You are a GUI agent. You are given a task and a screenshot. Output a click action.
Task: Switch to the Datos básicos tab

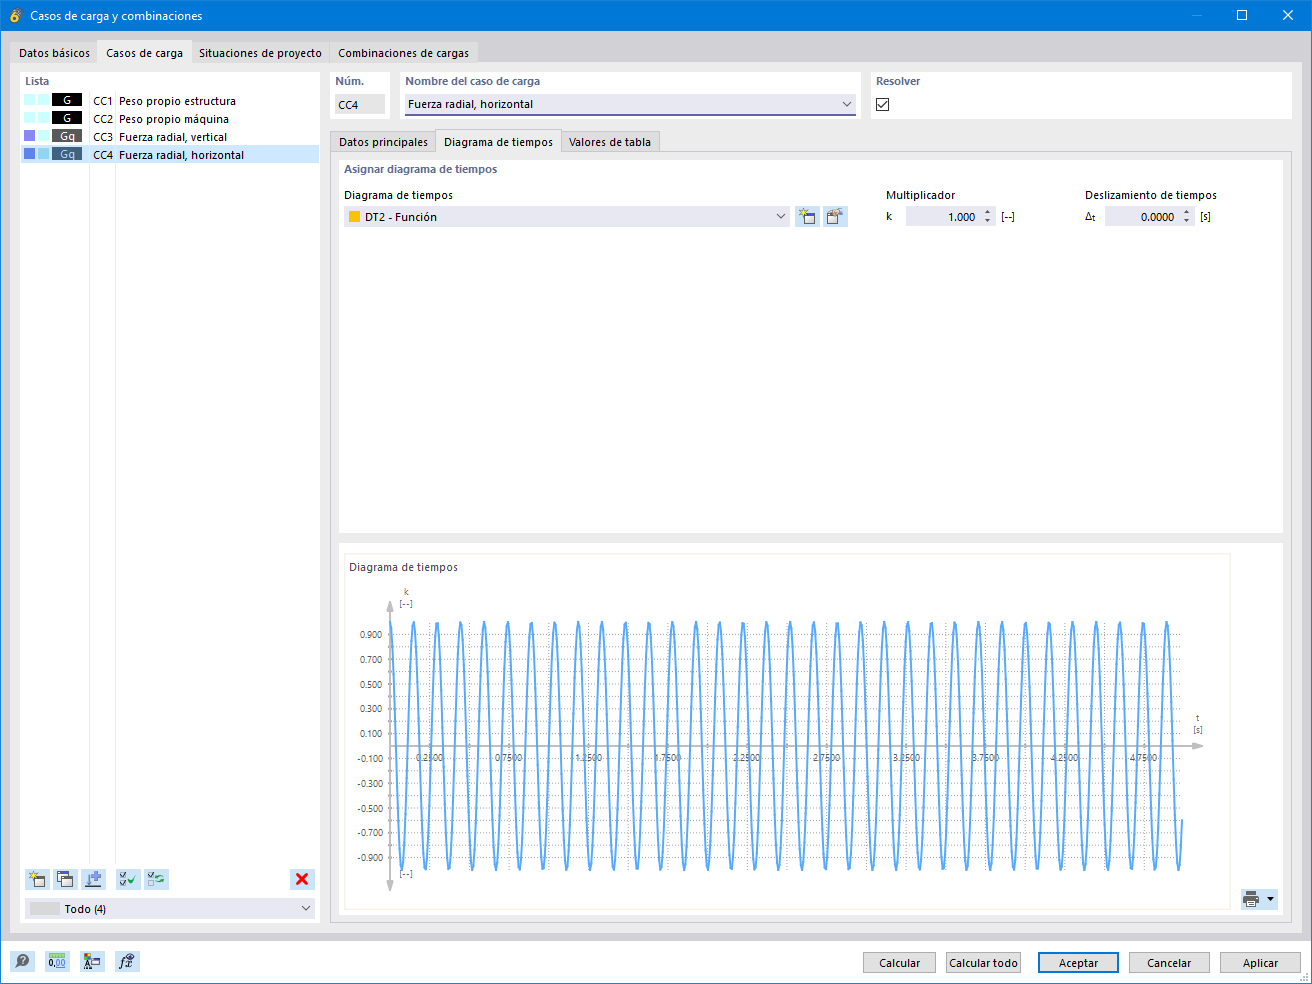point(54,53)
